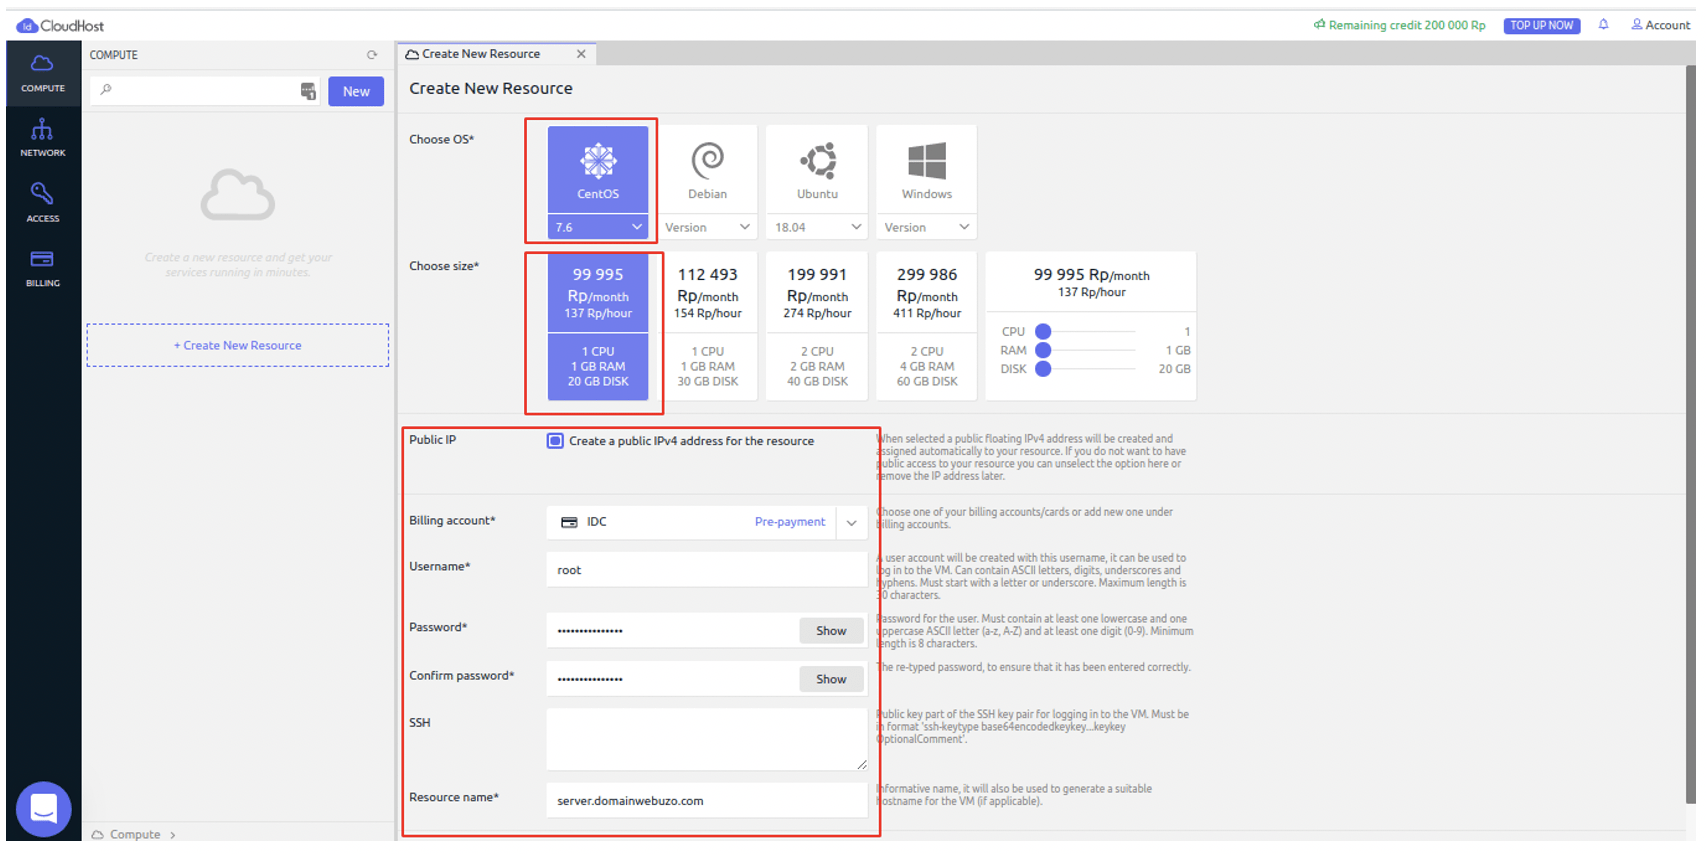Click the 99 995 Rp/month custom size summary
1706x854 pixels.
(x=1091, y=282)
